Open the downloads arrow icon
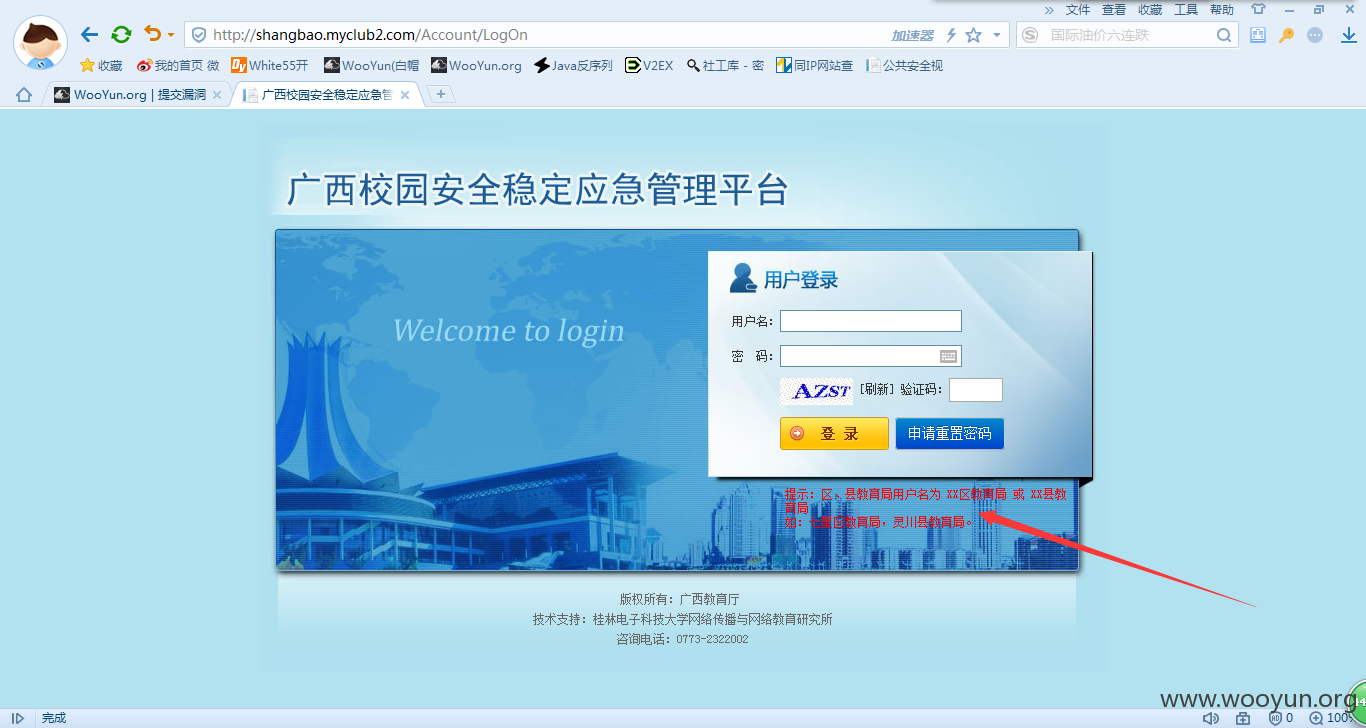Screen dimensions: 1366x728 (x=1348, y=35)
